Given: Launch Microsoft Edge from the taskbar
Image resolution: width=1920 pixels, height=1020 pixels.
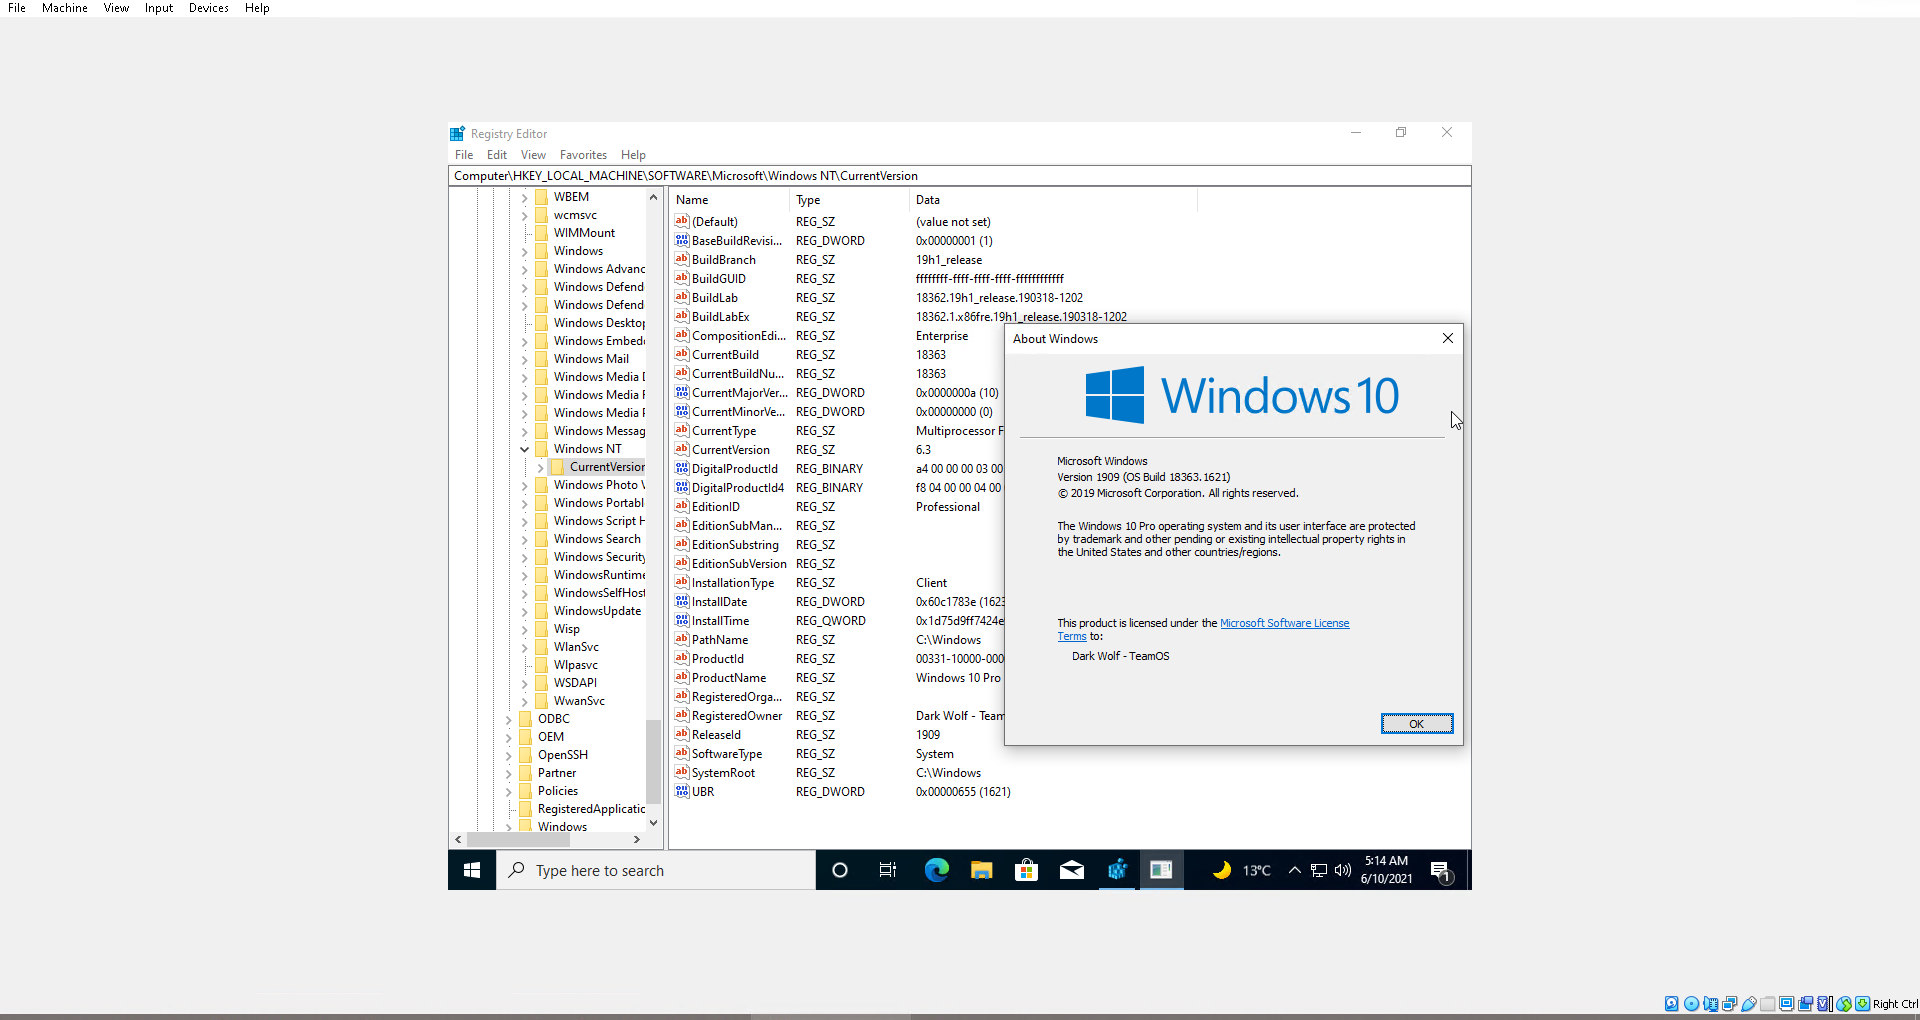Looking at the screenshot, I should click(936, 870).
